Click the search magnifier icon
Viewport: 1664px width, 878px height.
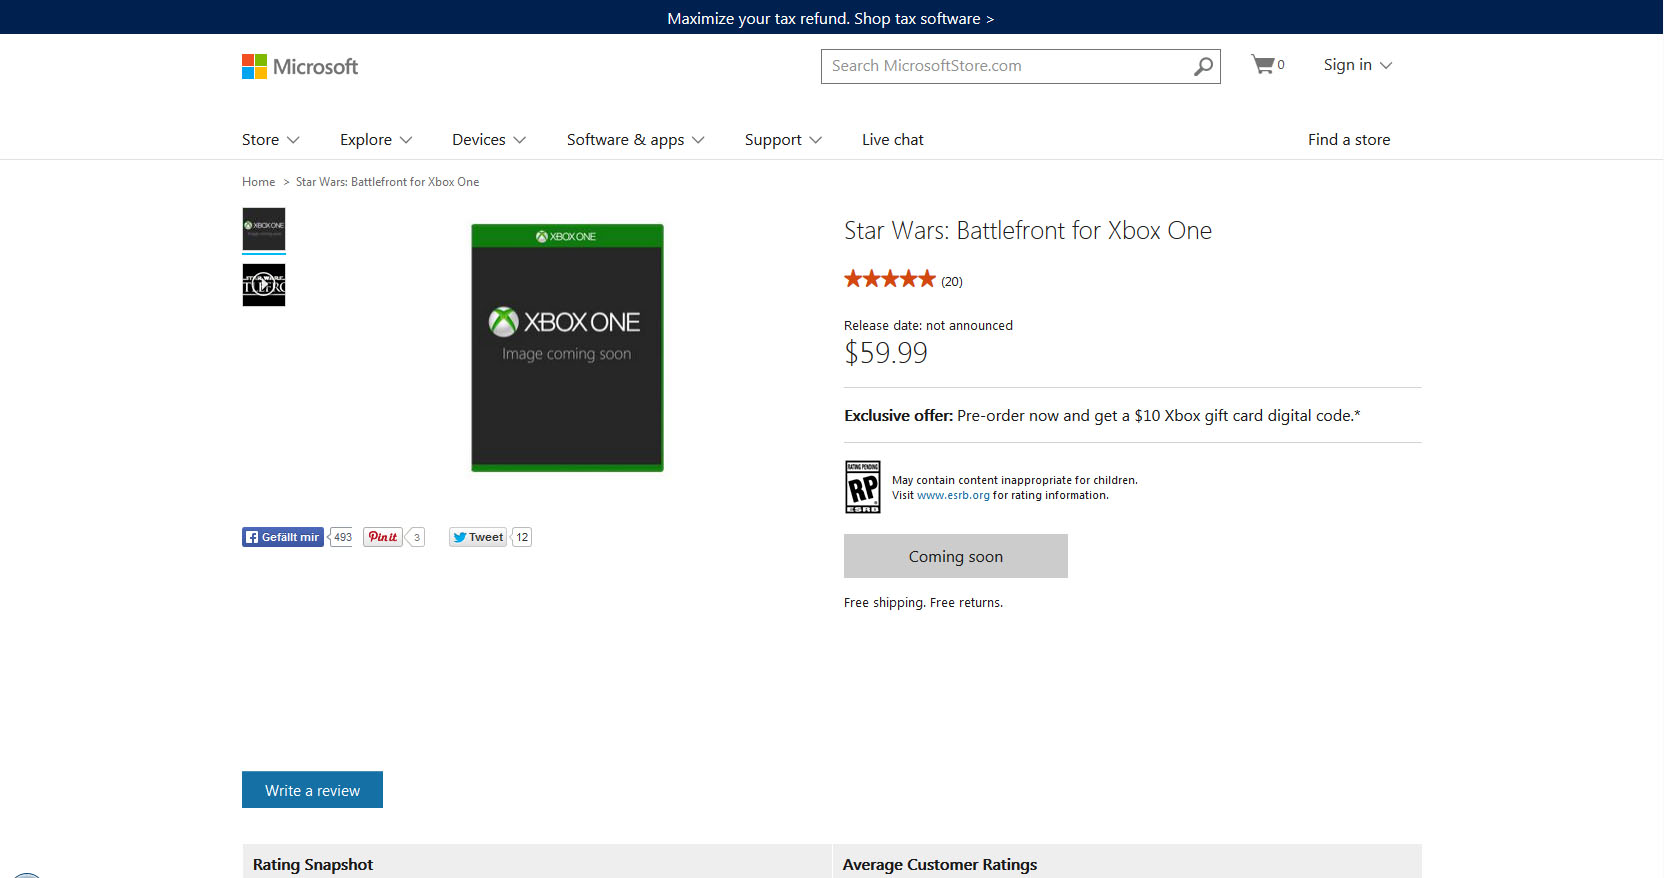coord(1203,66)
